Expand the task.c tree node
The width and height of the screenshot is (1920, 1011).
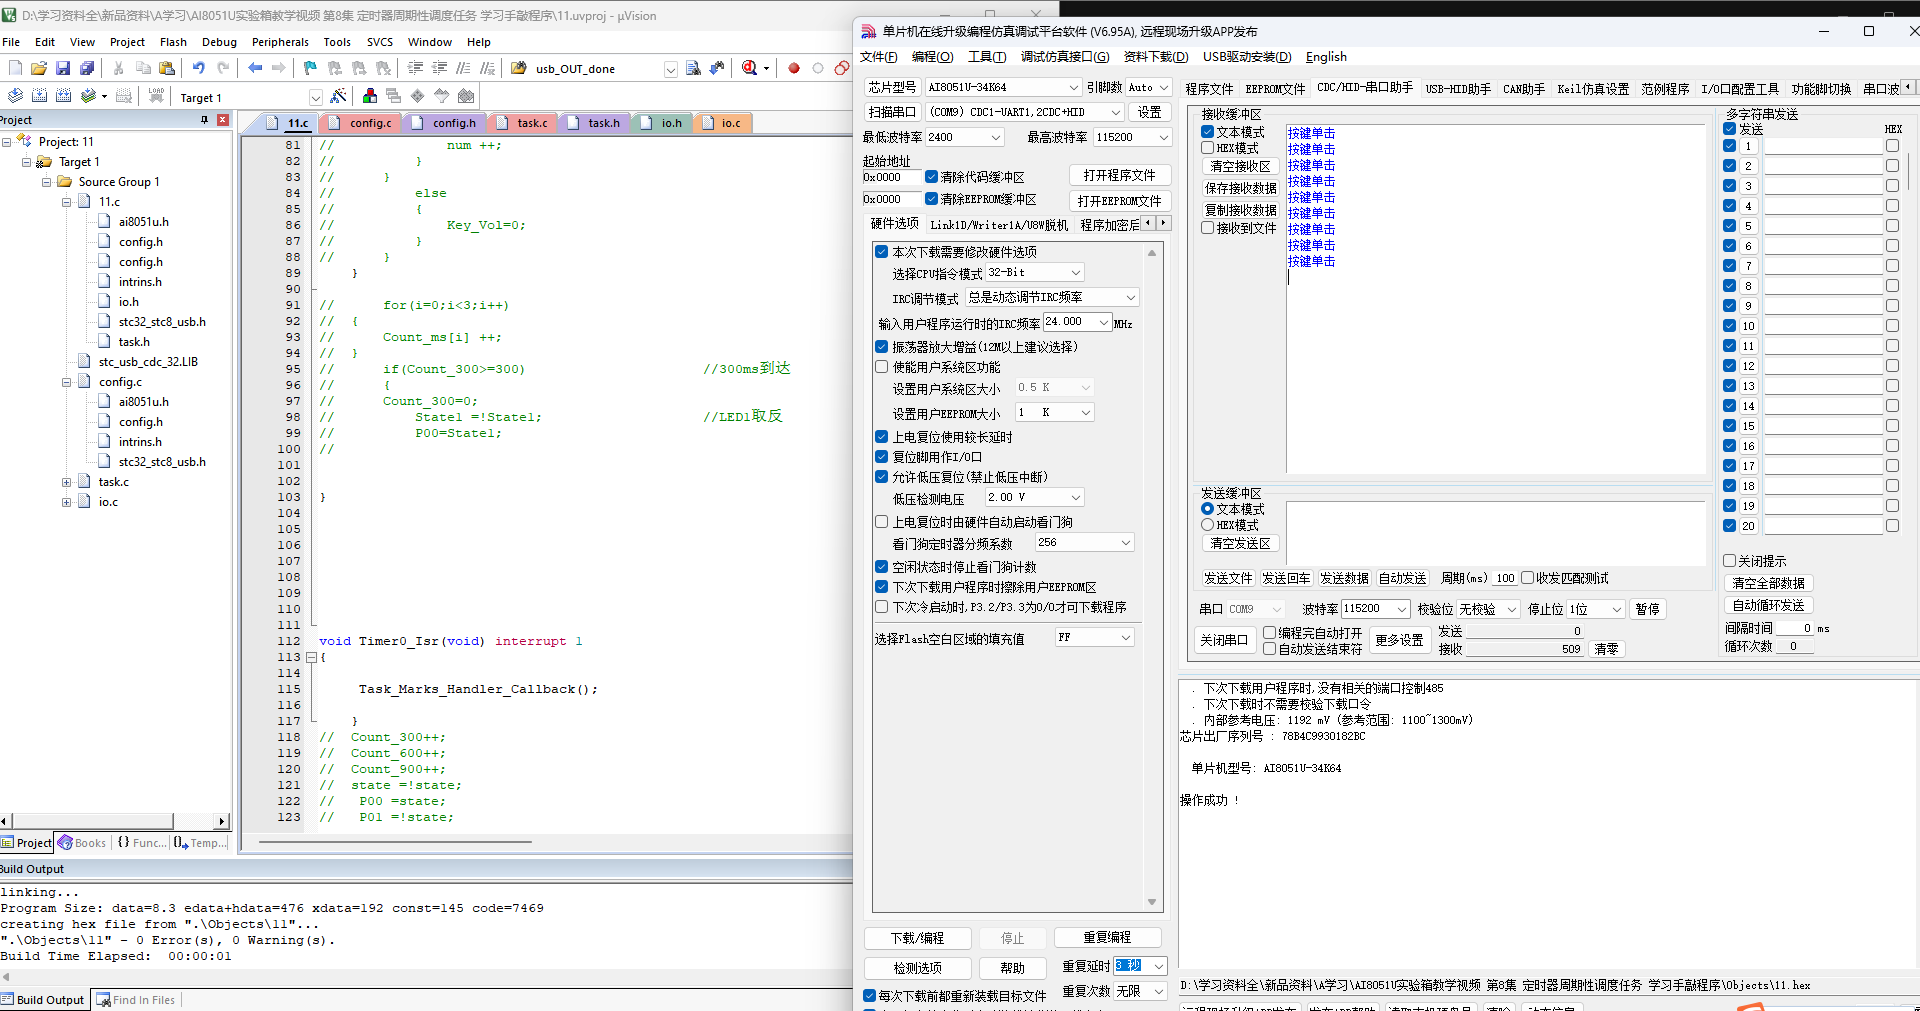tap(66, 482)
